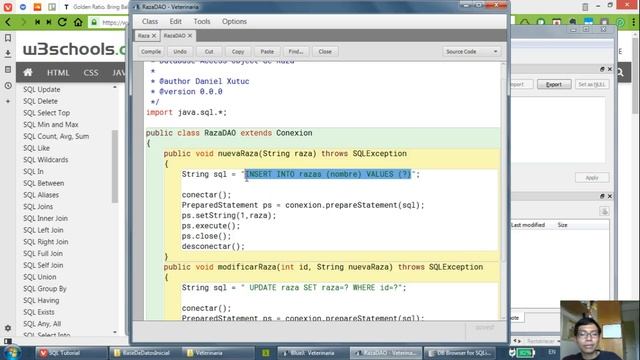Add a web panel with the plus icon
This screenshot has width=640, height=360.
click(x=8, y=101)
